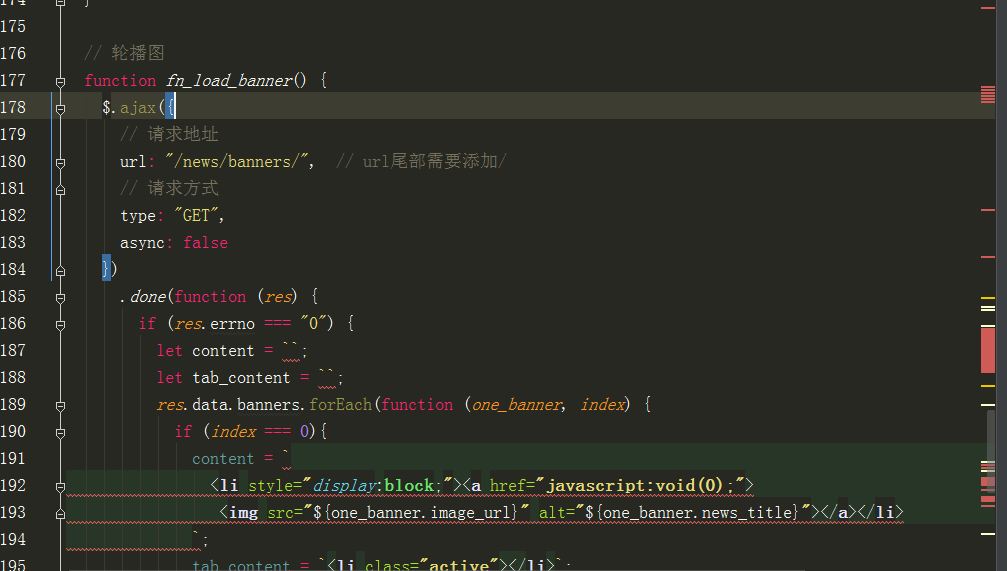1007x571 pixels.
Task: Click the highlighted closing brace on line 184
Action: [x=106, y=268]
